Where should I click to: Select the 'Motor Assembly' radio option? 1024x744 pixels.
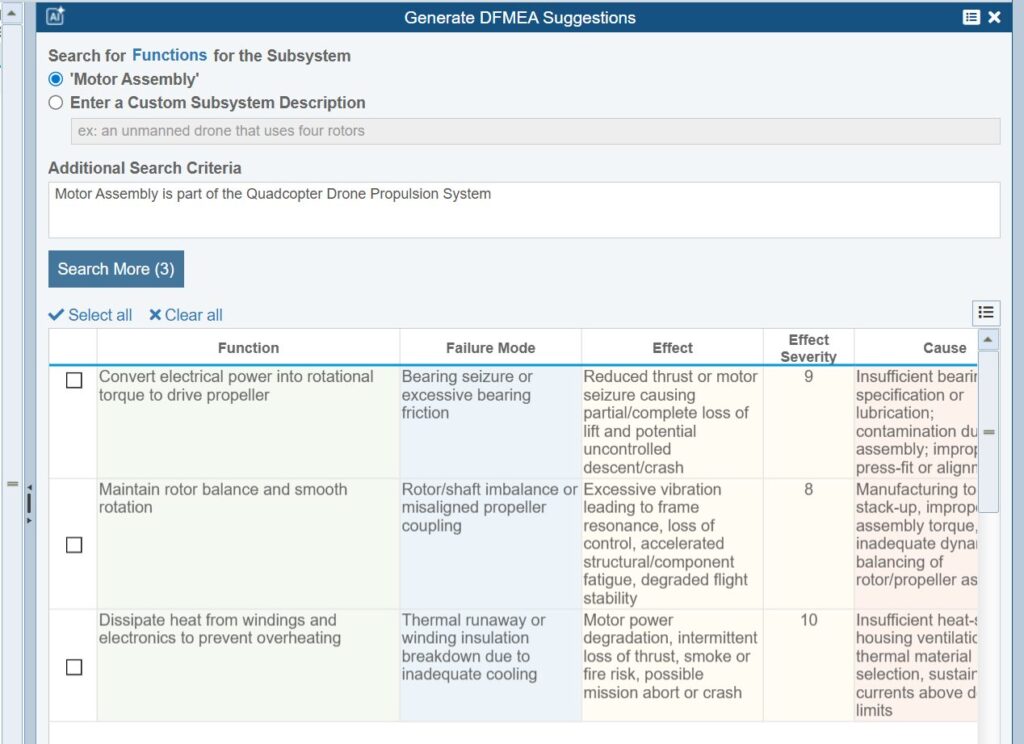[56, 79]
